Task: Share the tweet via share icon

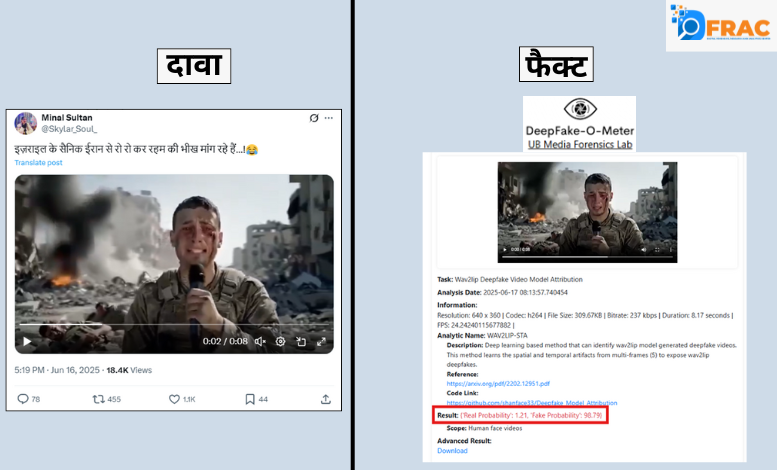Action: coord(326,399)
